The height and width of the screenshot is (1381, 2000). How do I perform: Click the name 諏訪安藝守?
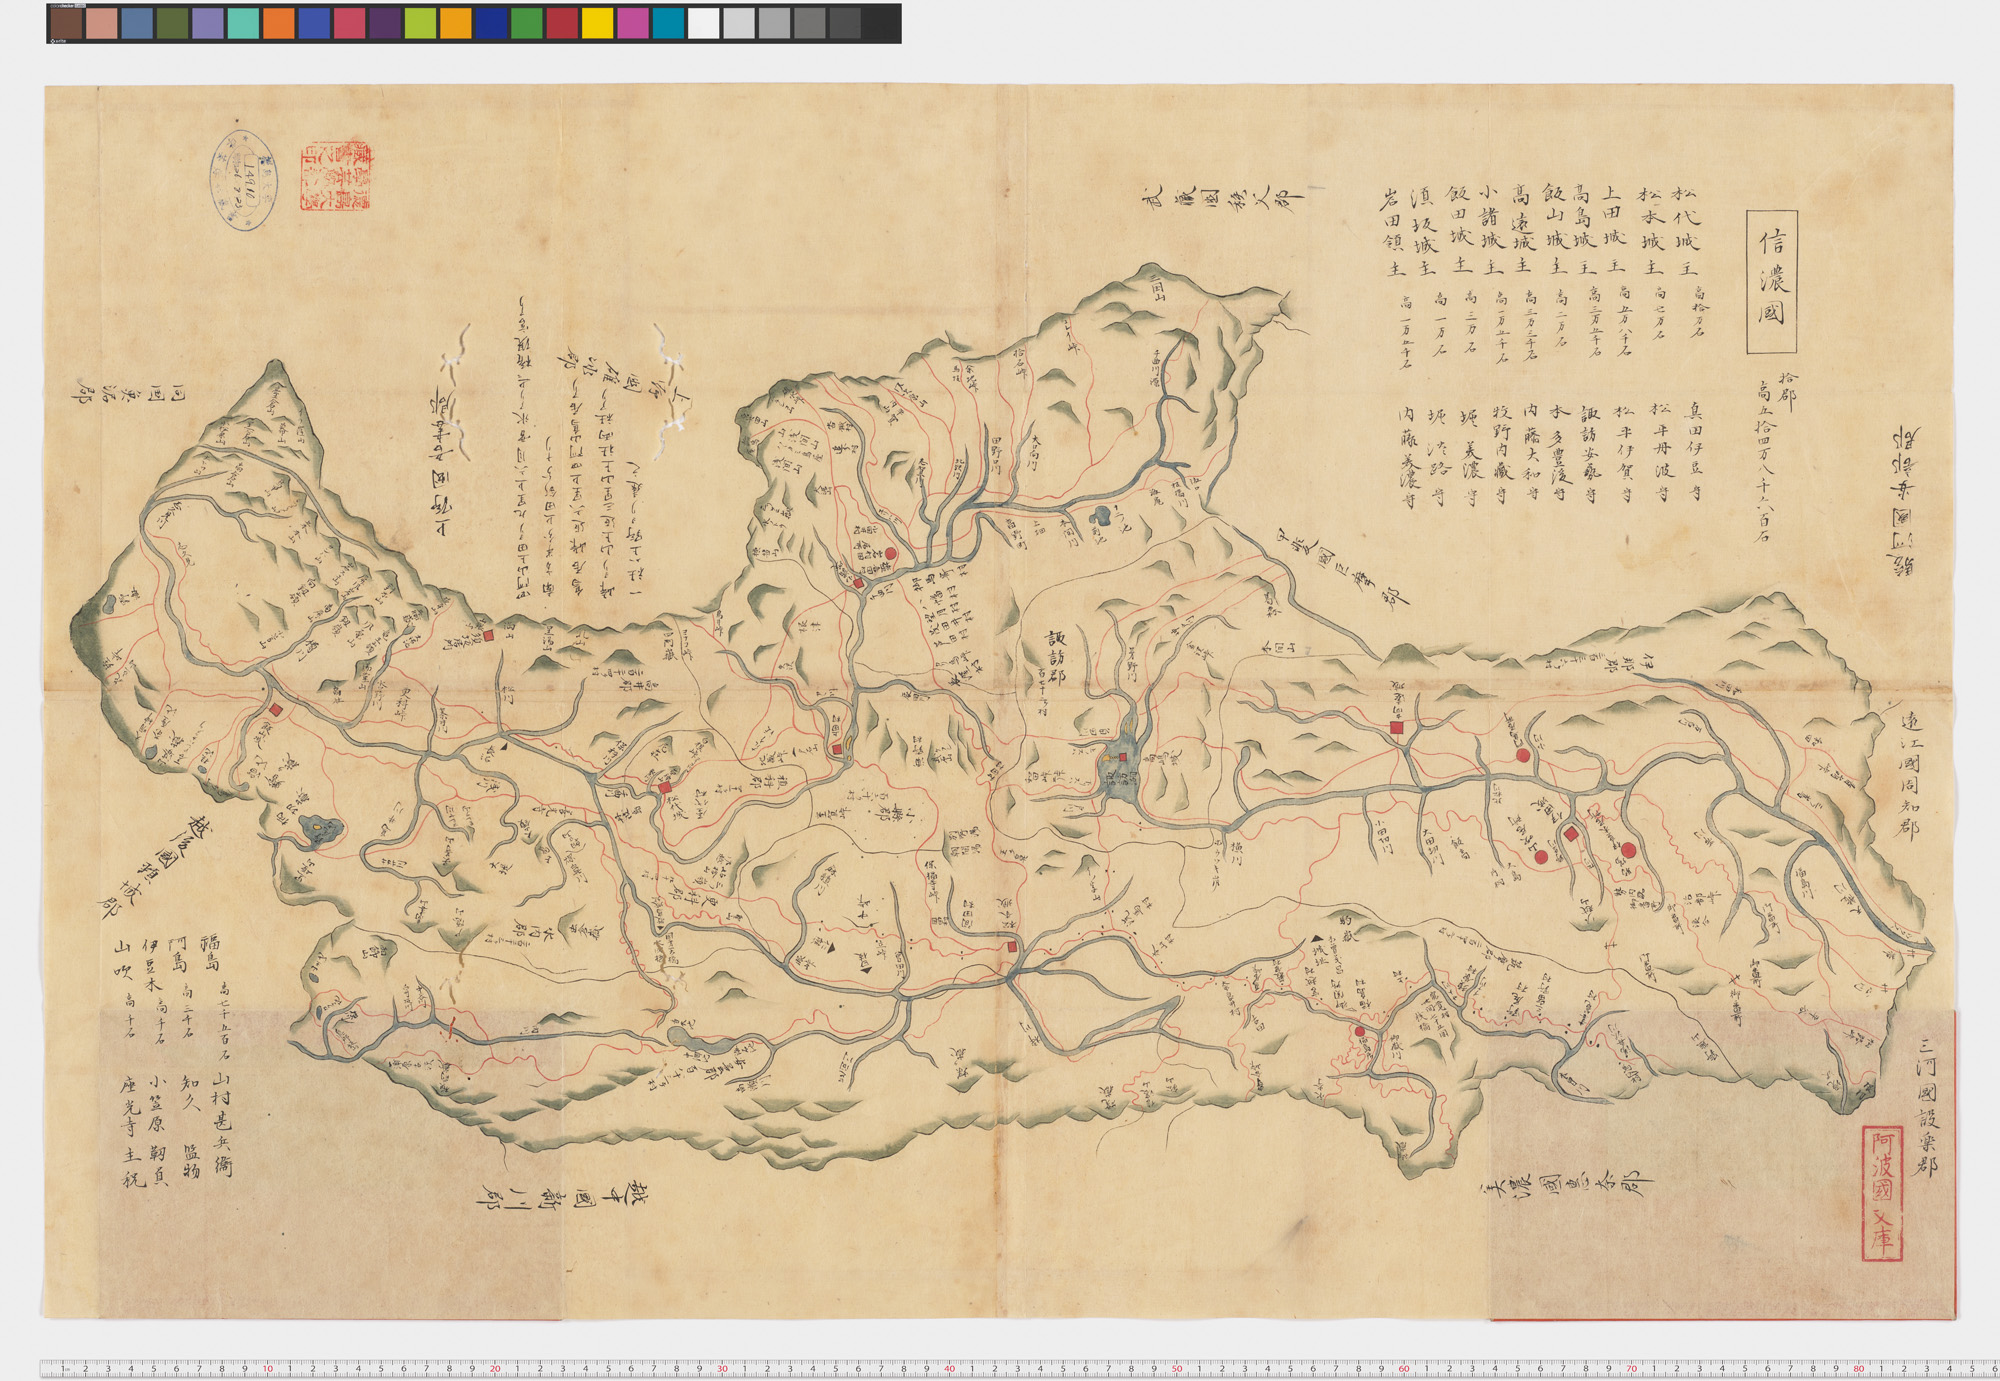1589,453
